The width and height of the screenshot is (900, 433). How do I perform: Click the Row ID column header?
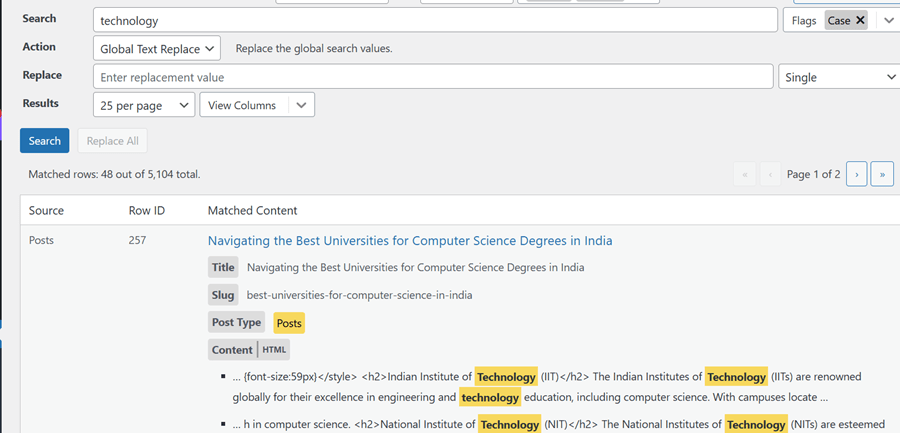[147, 211]
